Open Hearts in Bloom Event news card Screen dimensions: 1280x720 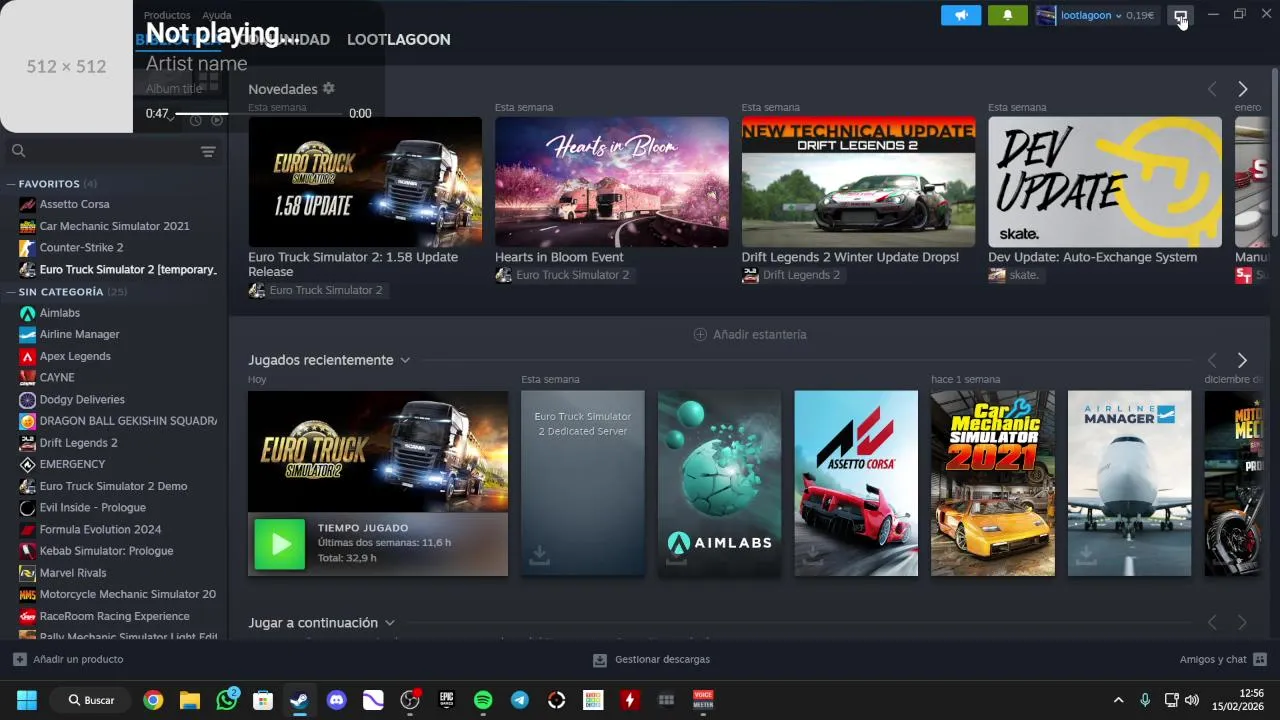(612, 182)
